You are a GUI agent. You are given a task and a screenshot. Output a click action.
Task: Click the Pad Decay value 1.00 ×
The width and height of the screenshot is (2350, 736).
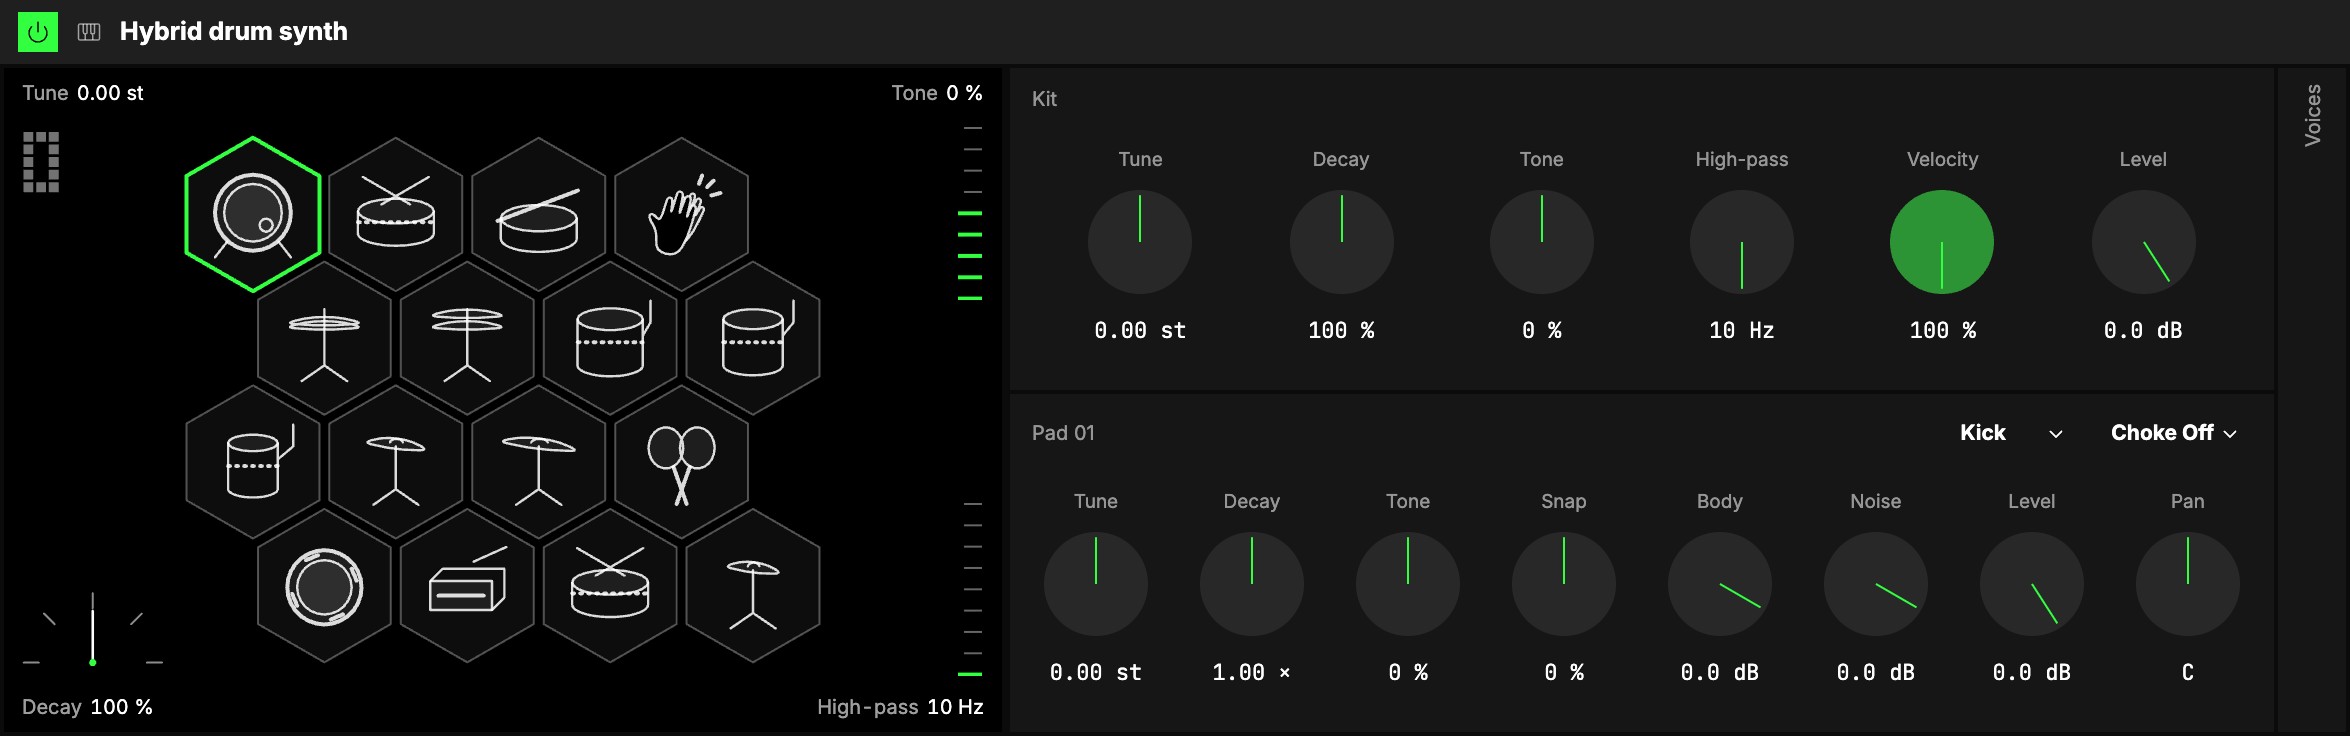(1252, 673)
